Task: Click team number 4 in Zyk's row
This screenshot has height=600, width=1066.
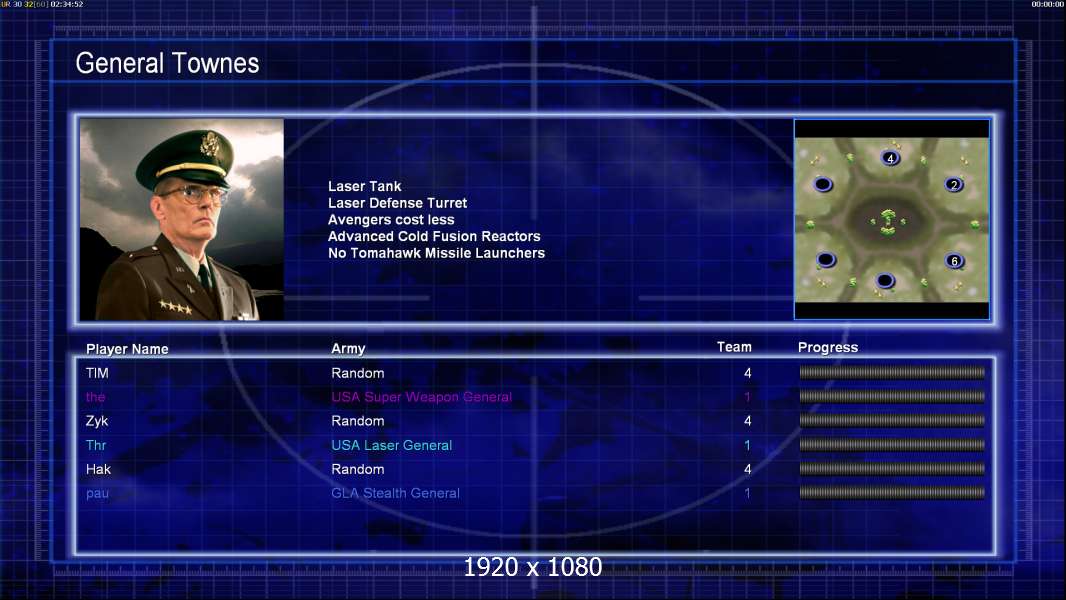Action: click(748, 421)
